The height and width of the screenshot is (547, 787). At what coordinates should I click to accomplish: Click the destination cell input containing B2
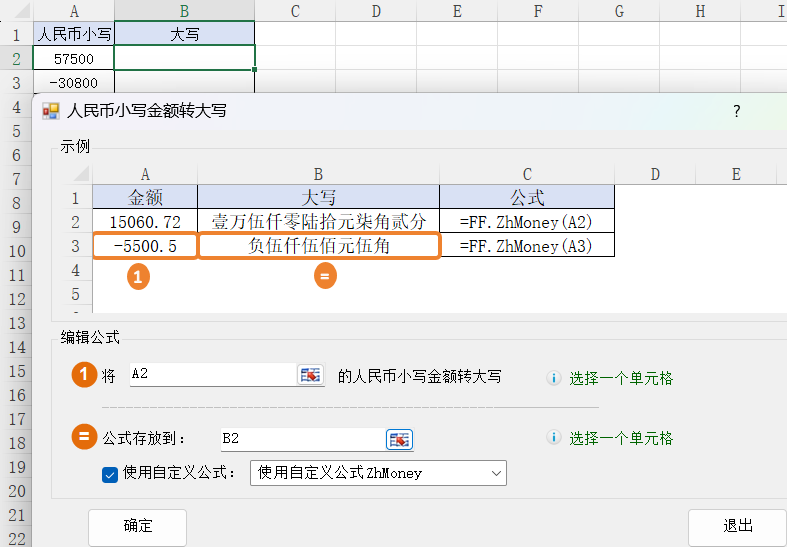pyautogui.click(x=300, y=439)
